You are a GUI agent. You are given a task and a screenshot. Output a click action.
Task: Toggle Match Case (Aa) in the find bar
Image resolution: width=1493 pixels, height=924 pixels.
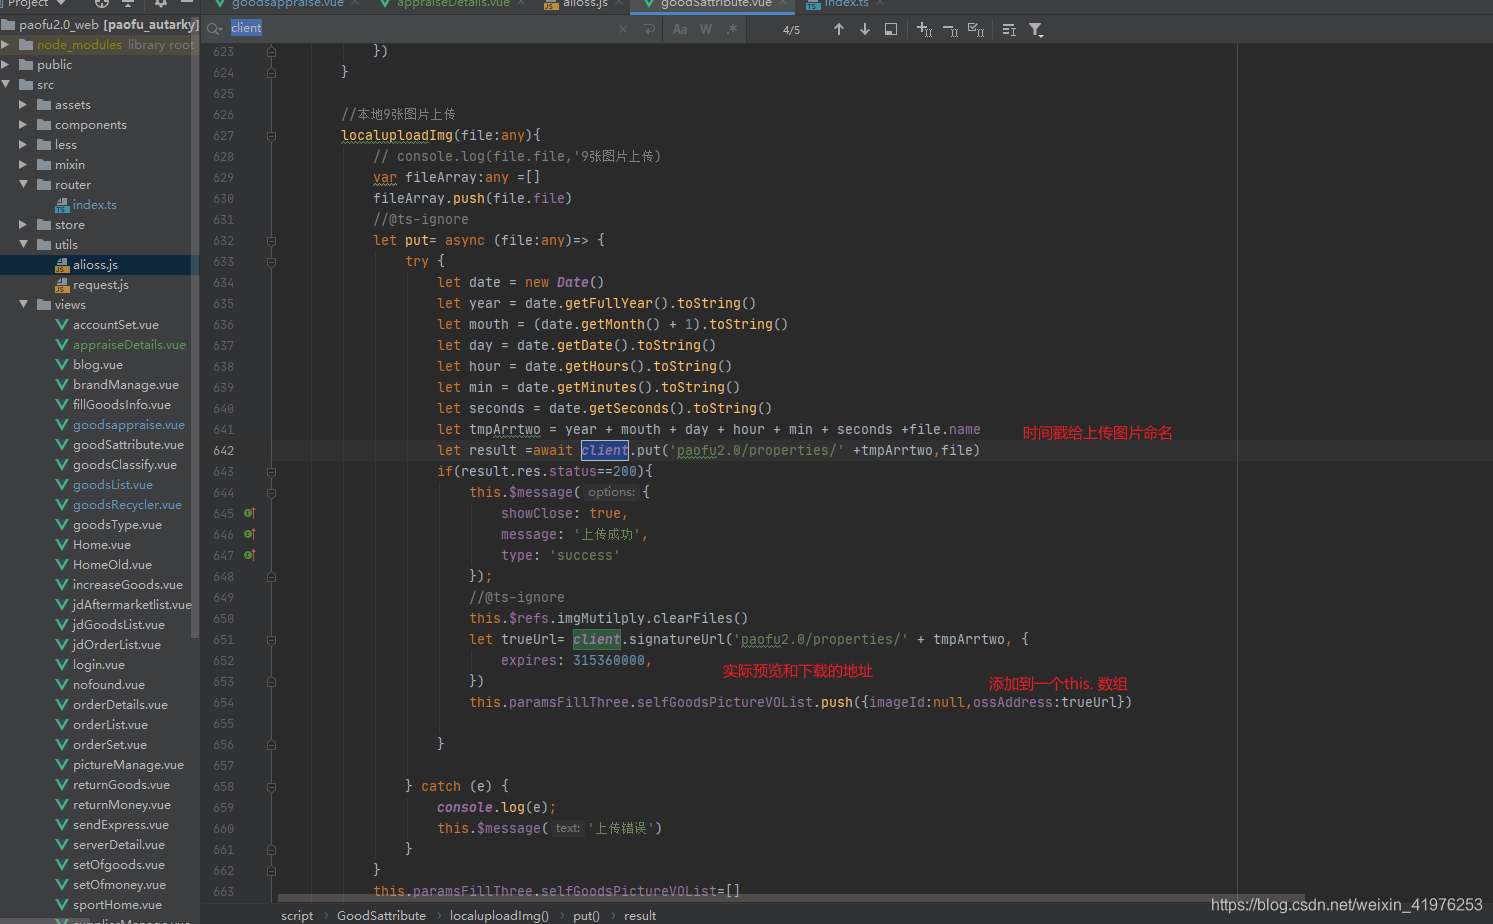(x=680, y=29)
